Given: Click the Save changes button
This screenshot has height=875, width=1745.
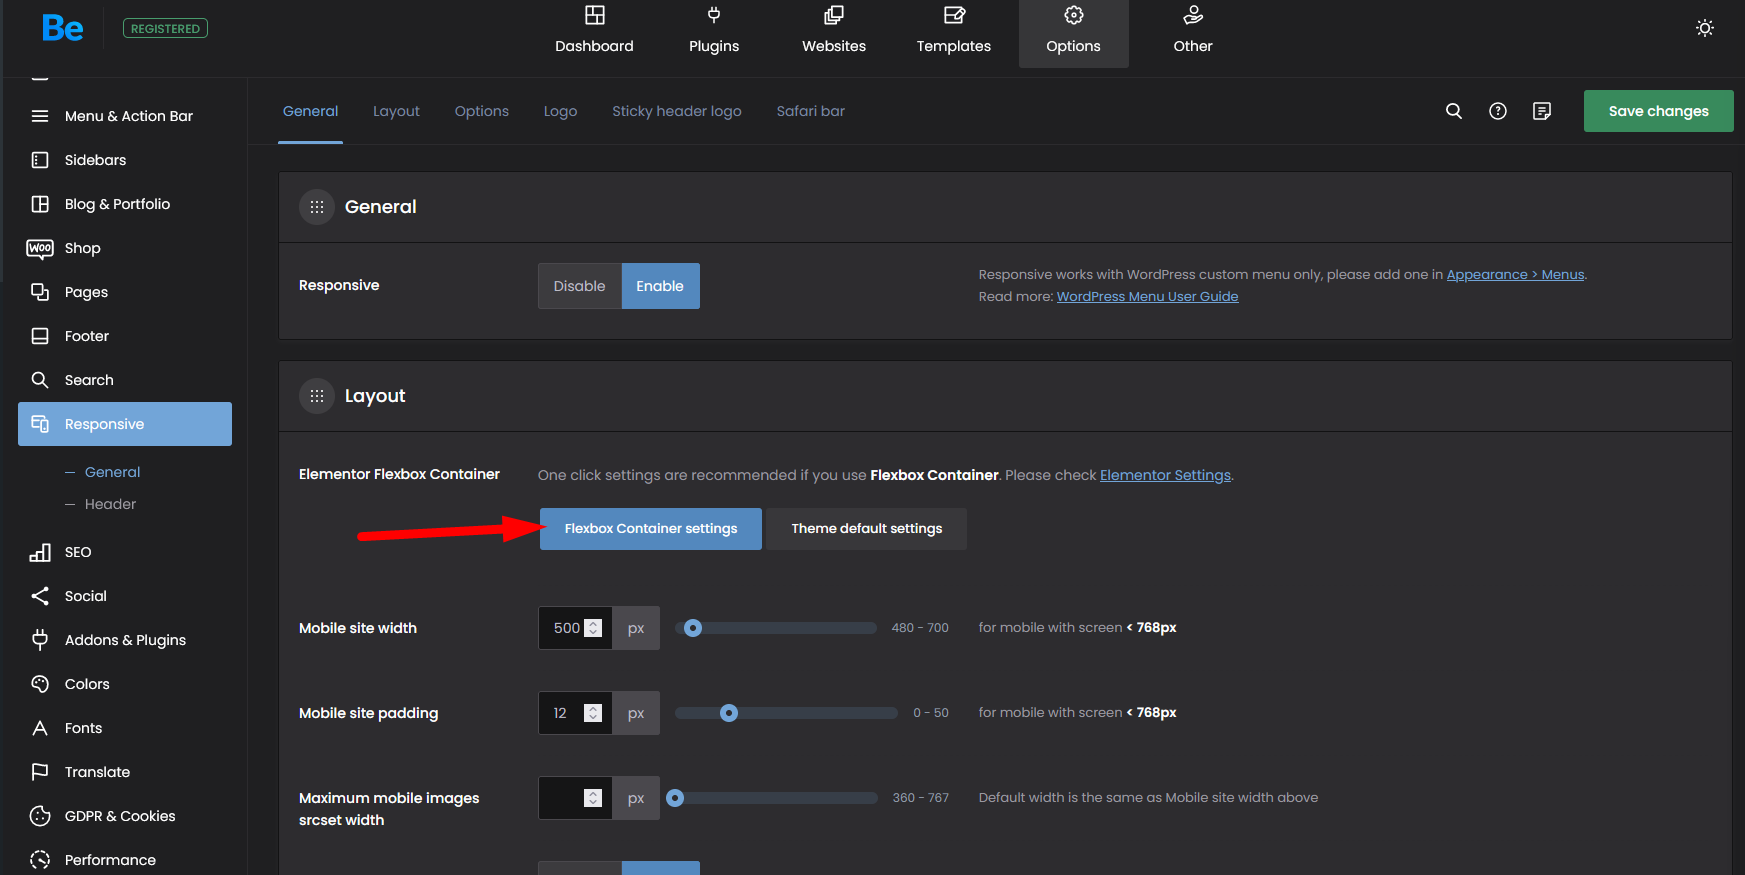Looking at the screenshot, I should 1659,111.
